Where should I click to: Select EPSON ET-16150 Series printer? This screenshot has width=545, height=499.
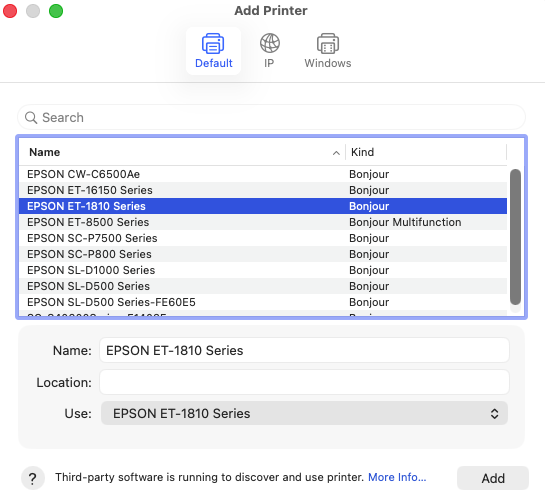[263, 190]
